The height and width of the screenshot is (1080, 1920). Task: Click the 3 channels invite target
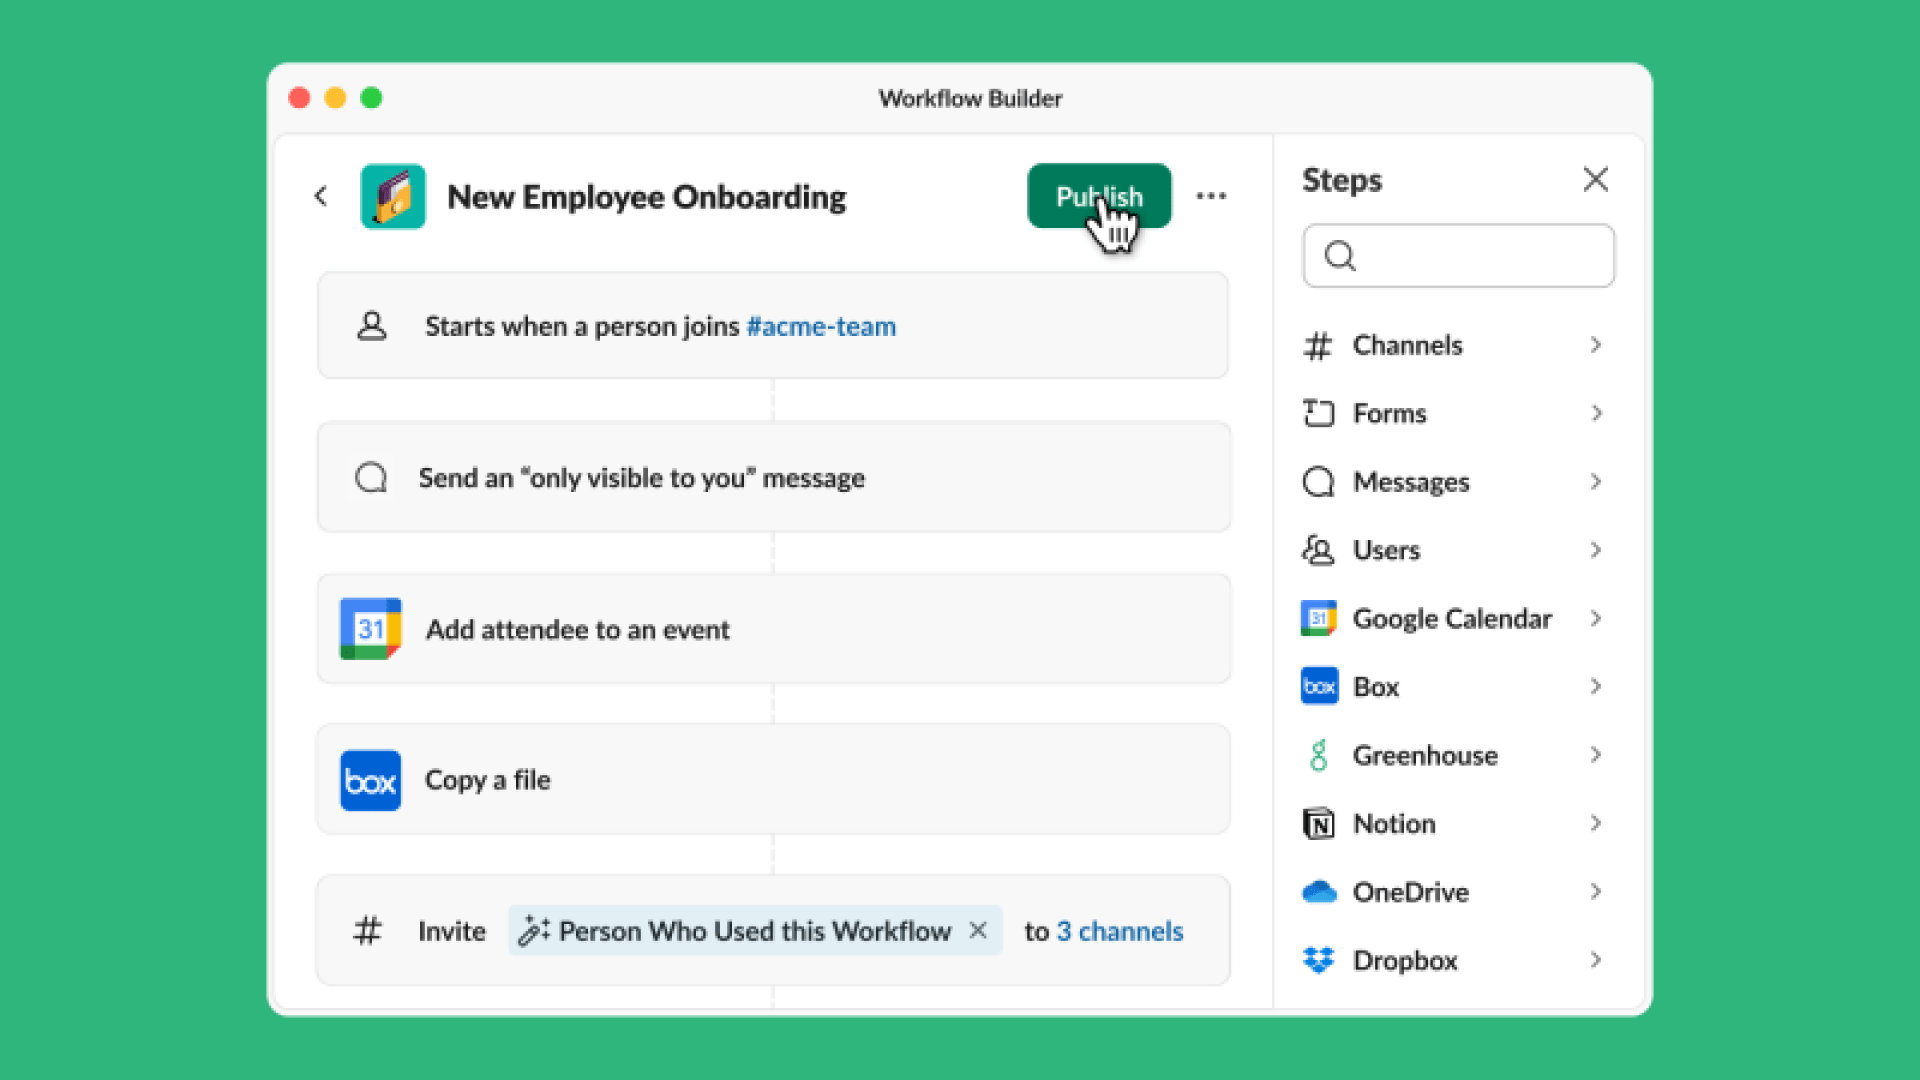coord(1120,930)
